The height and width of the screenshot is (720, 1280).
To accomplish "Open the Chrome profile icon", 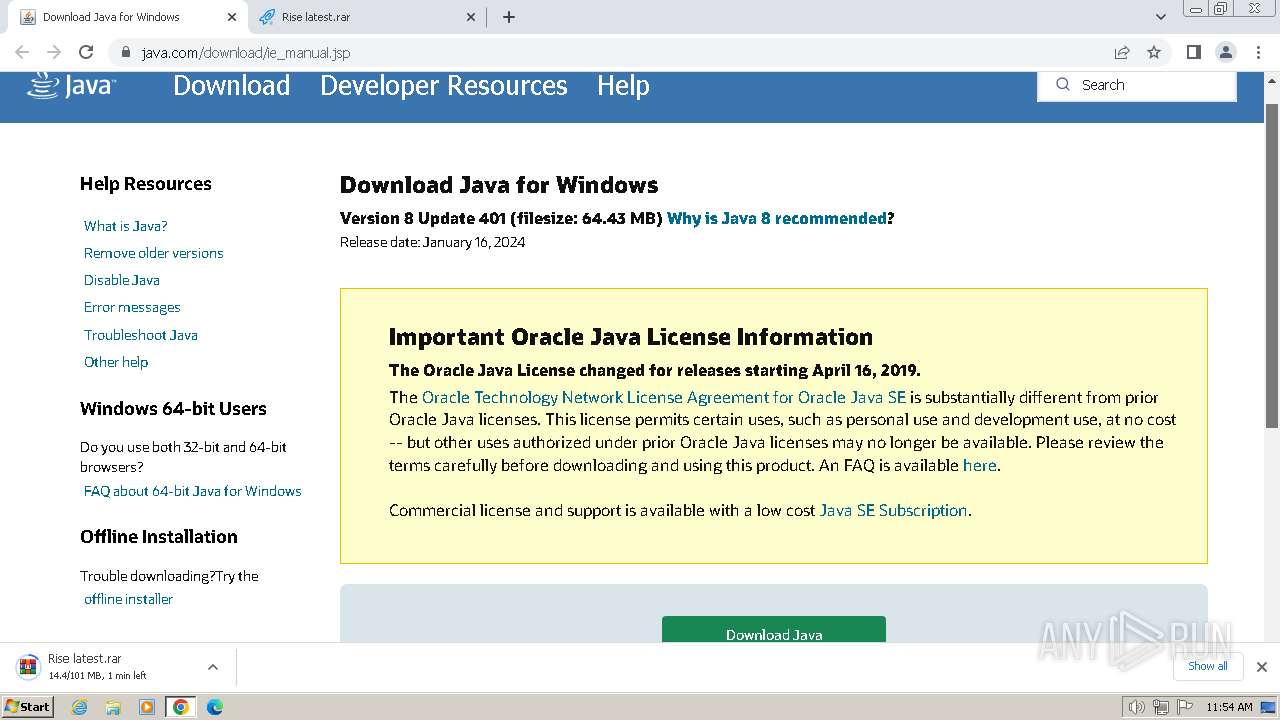I will pos(1225,52).
